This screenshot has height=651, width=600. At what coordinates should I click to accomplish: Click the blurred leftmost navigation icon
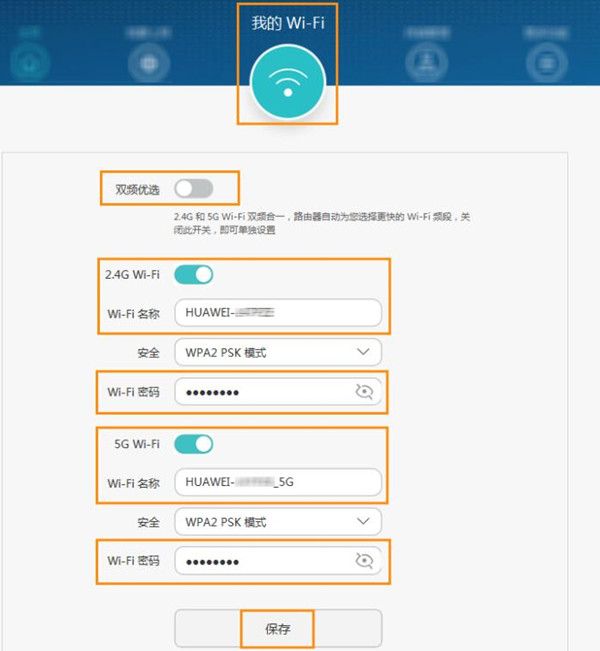[x=29, y=63]
